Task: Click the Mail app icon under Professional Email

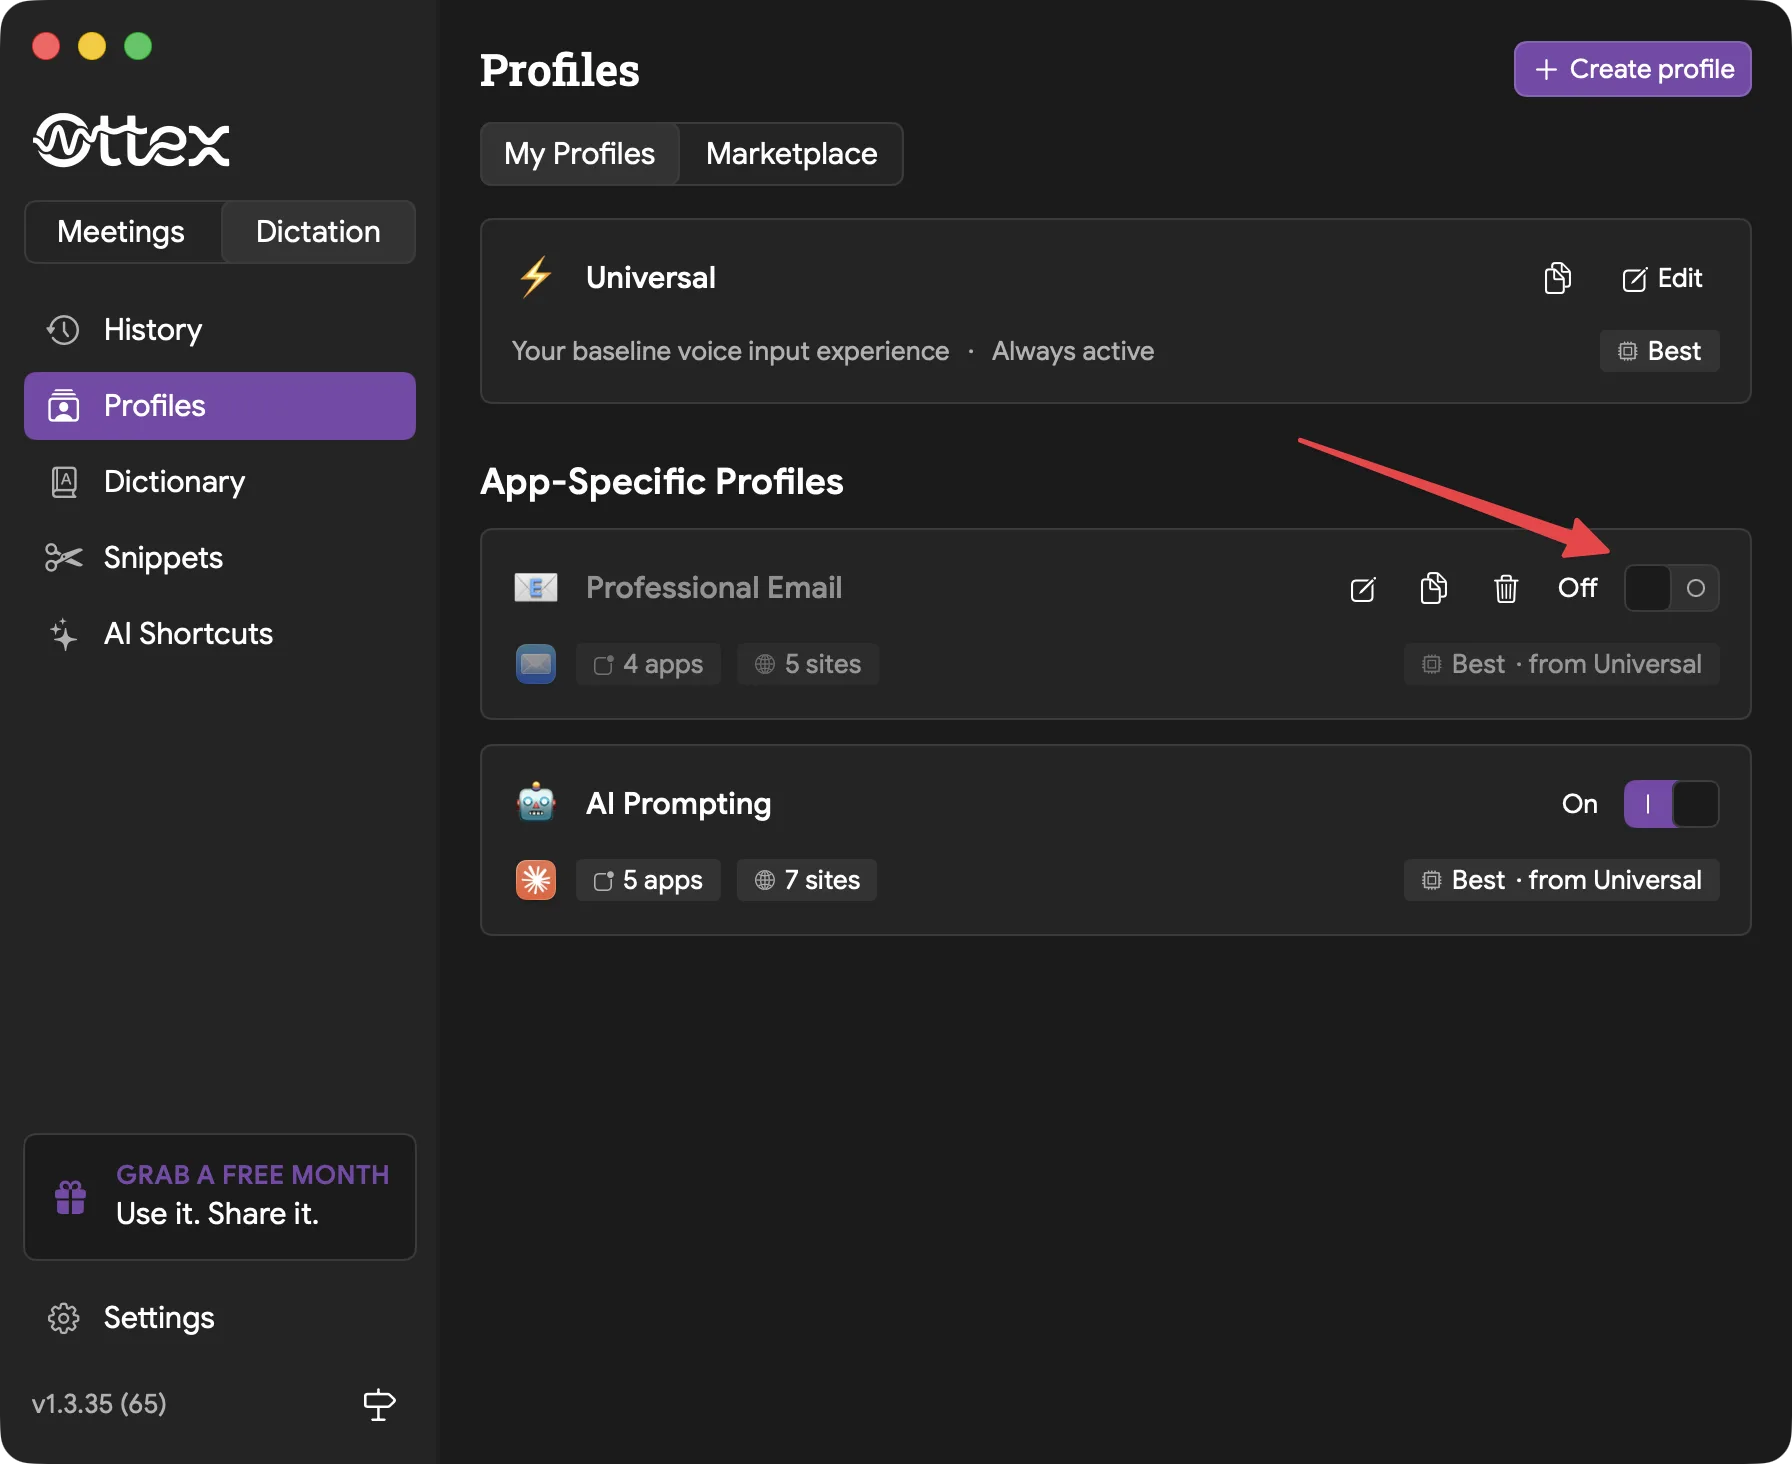Action: coord(536,664)
